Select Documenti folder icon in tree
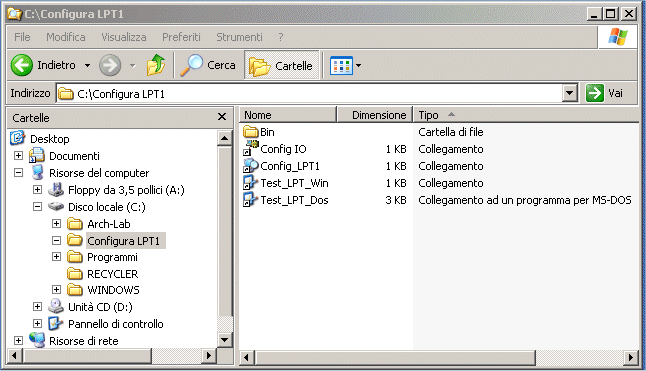 tap(37, 155)
